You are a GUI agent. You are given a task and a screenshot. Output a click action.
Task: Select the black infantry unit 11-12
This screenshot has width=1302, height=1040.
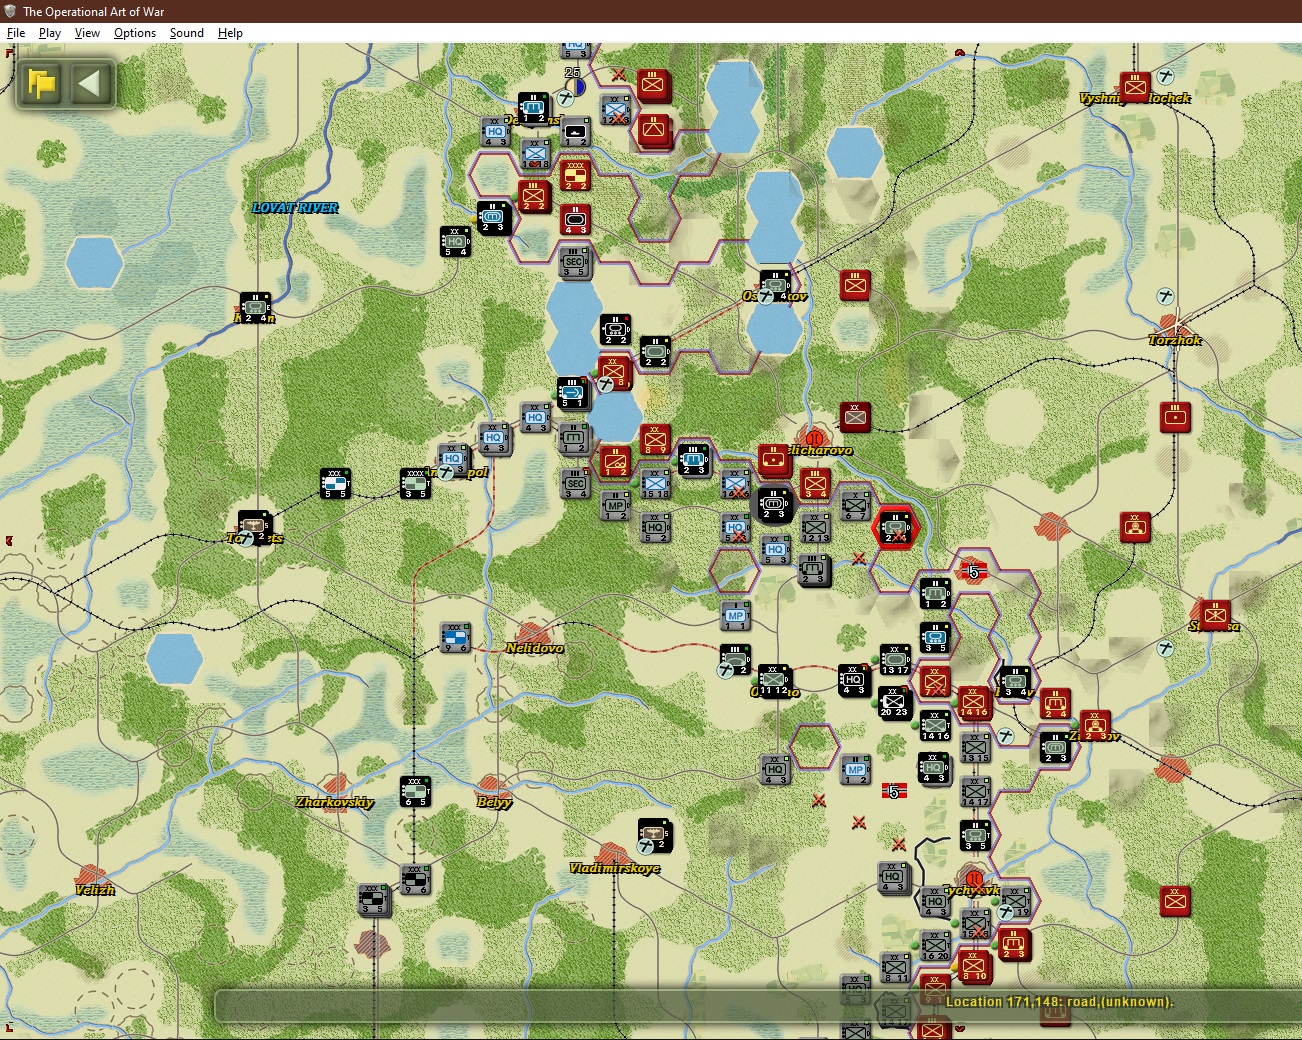pos(774,680)
